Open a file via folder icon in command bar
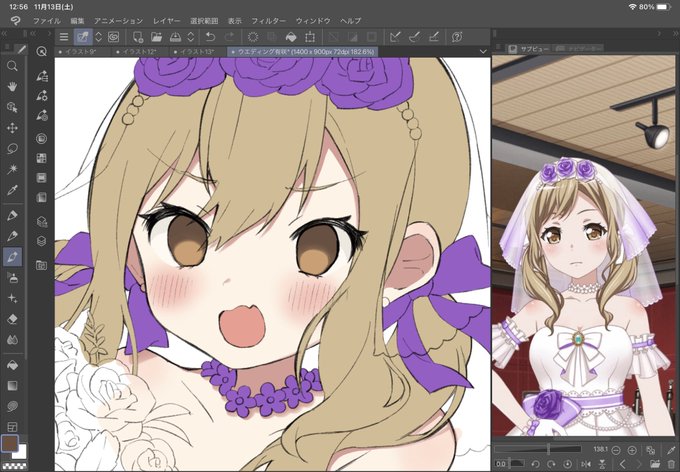Viewport: 680px width, 472px height. click(x=157, y=37)
